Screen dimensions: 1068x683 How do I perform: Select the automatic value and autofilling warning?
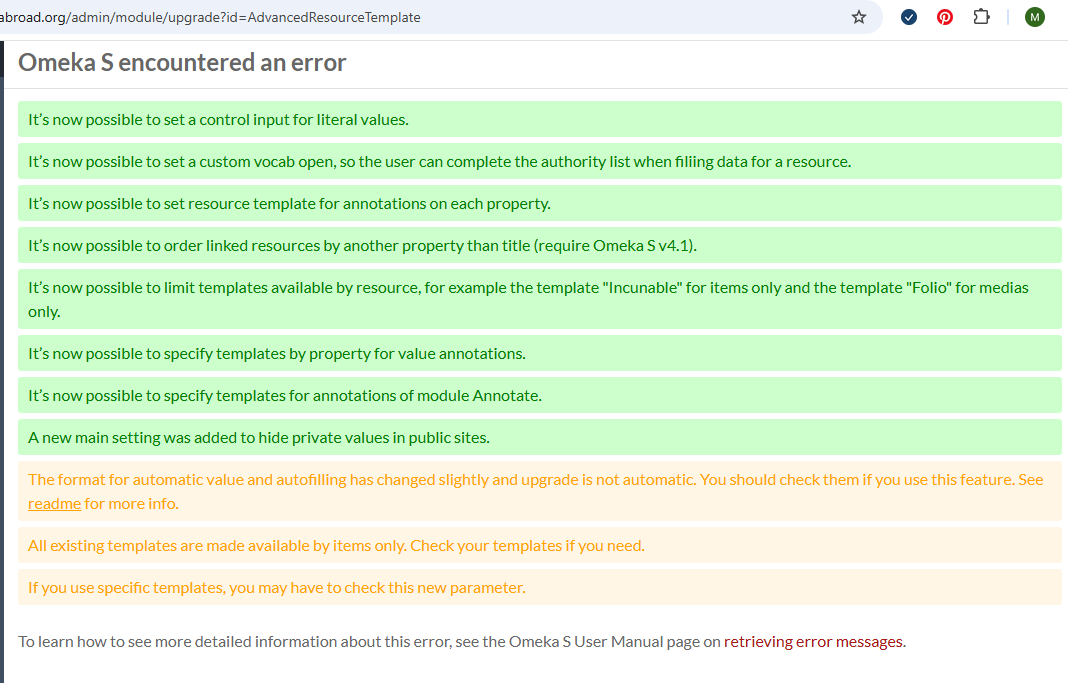pos(539,492)
